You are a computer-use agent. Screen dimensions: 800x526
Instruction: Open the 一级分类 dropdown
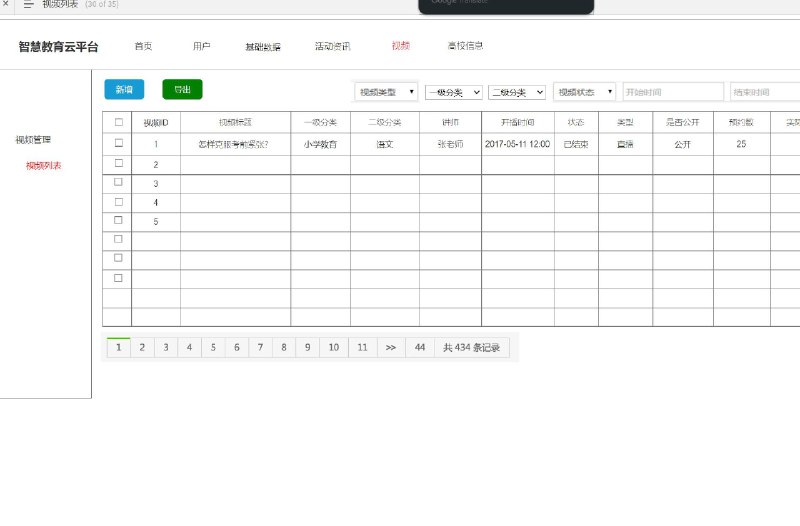(x=454, y=92)
